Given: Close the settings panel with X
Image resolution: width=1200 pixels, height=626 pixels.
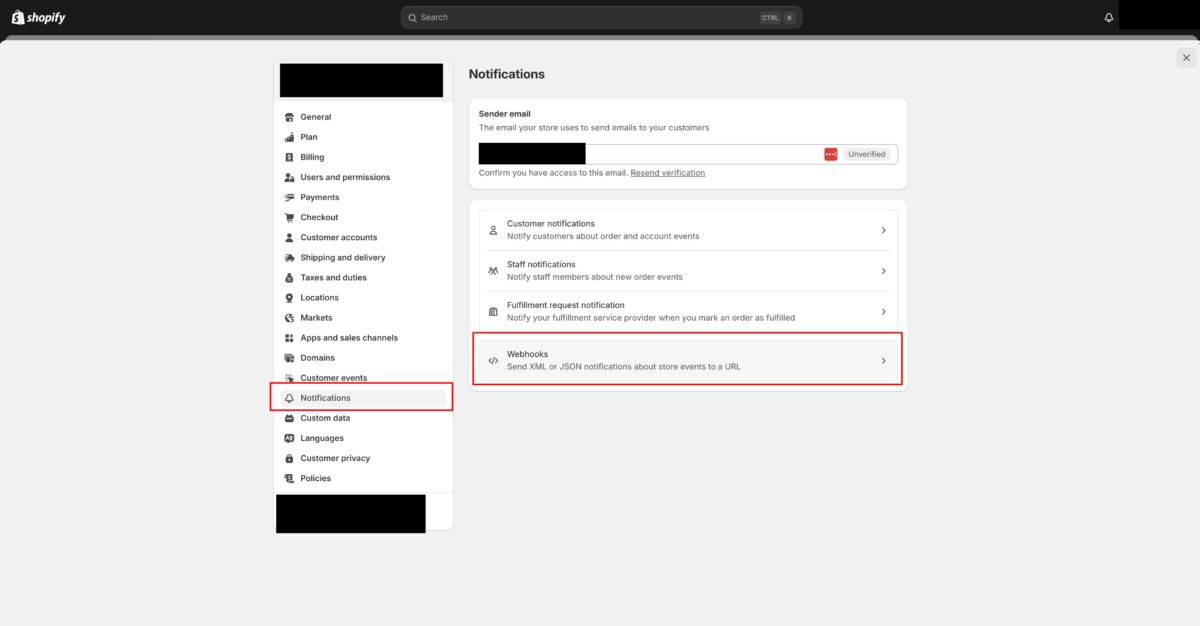Looking at the screenshot, I should [x=1185, y=58].
